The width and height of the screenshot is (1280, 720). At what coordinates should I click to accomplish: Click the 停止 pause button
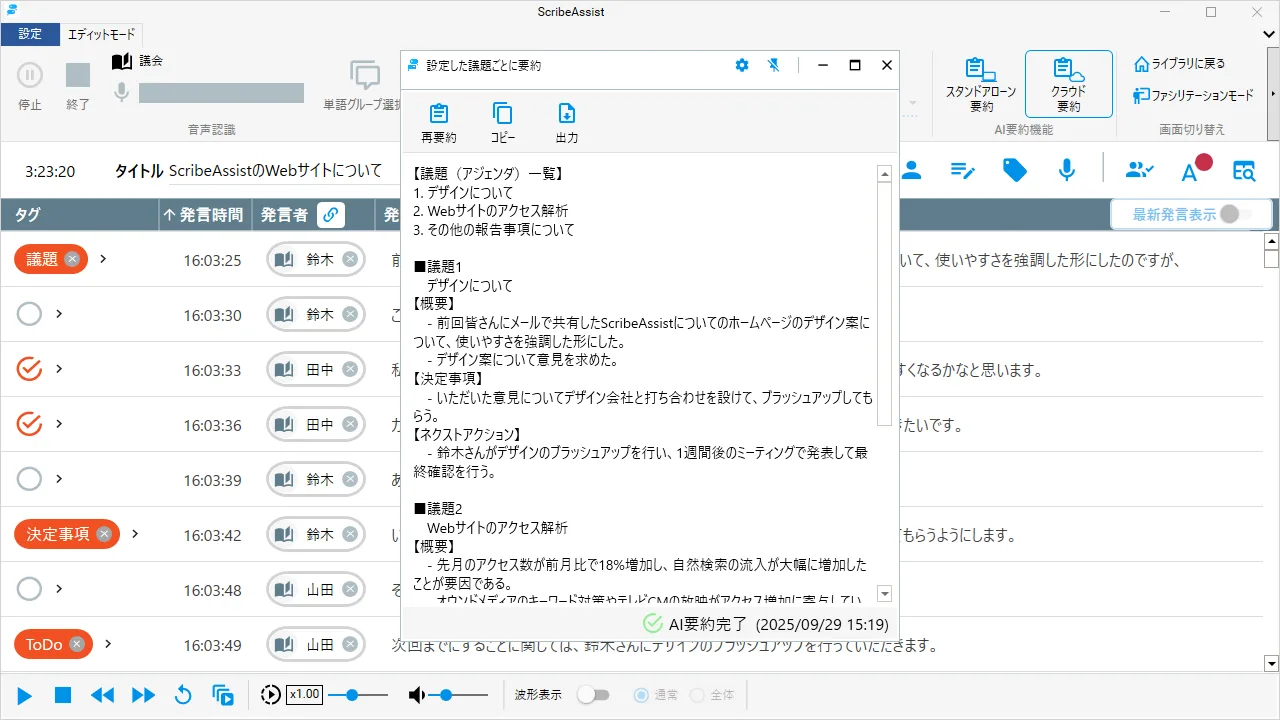pos(30,74)
